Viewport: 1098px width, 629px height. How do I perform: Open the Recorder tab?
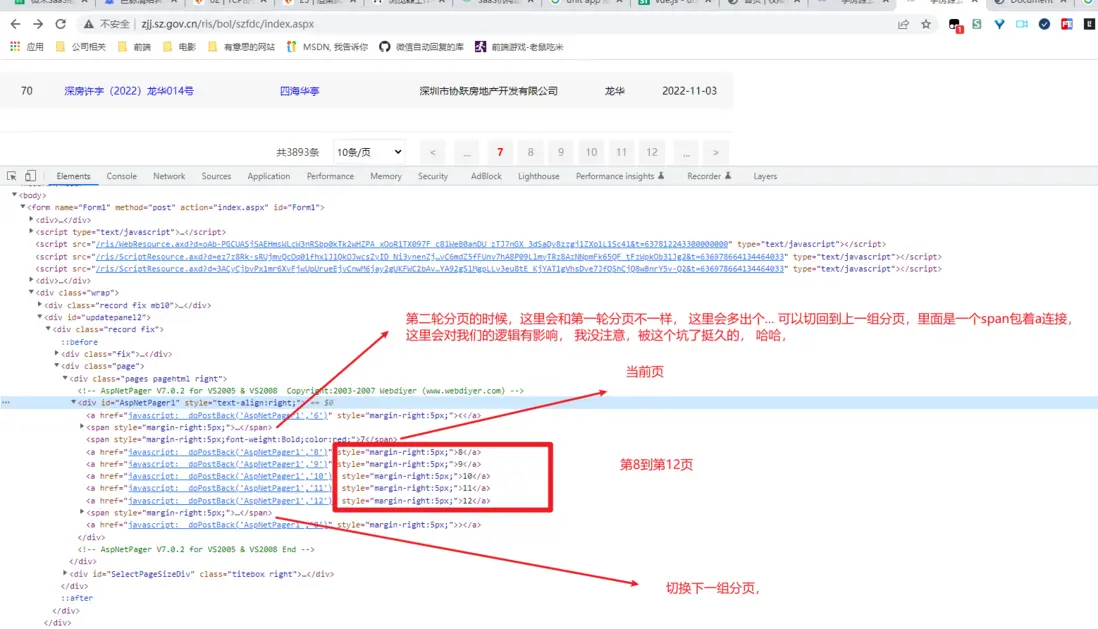pyautogui.click(x=709, y=177)
